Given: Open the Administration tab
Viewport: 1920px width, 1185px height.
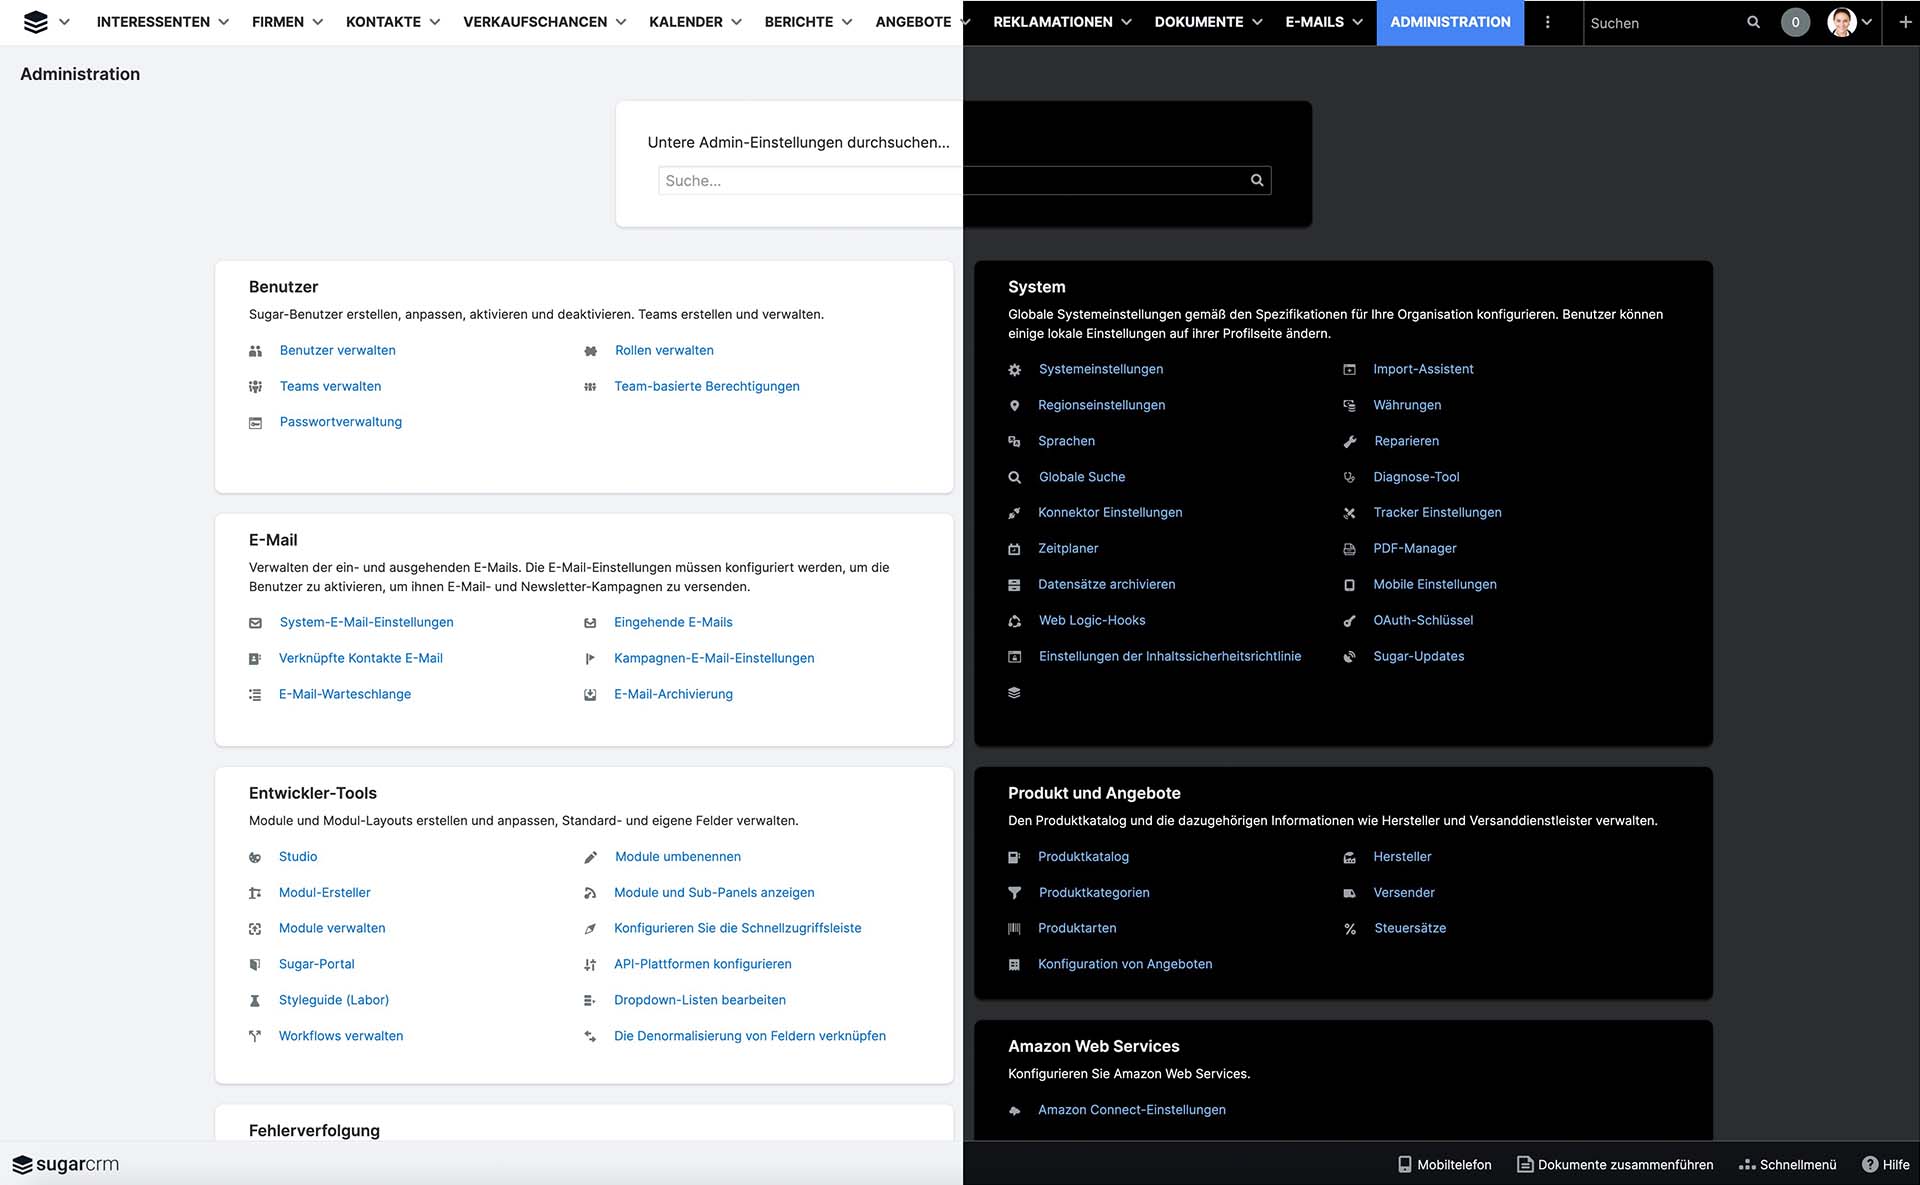Looking at the screenshot, I should click(1450, 22).
